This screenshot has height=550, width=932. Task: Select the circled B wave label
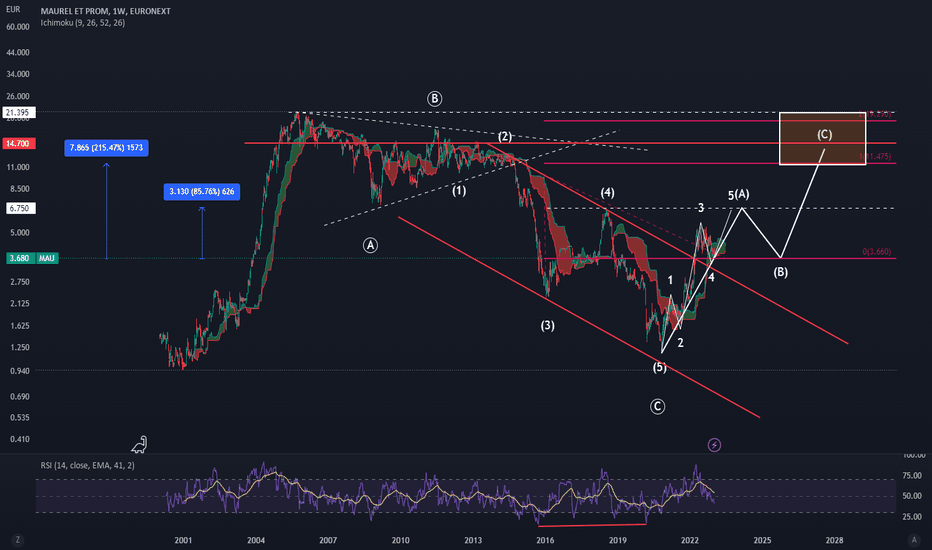(434, 99)
